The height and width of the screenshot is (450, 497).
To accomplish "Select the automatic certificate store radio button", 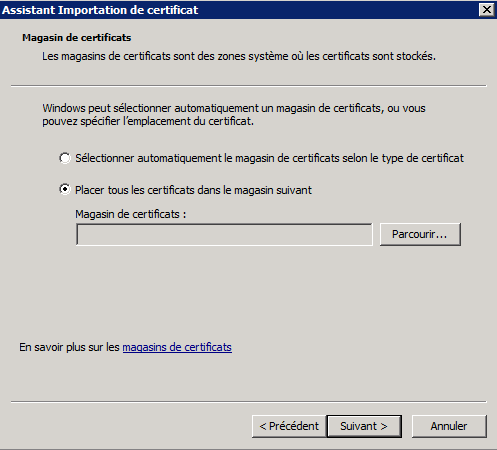I will click(x=65, y=158).
